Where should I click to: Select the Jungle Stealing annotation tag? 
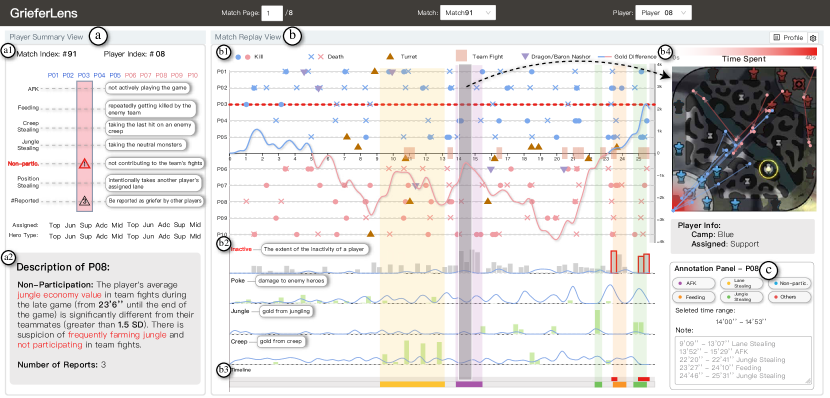click(x=742, y=297)
